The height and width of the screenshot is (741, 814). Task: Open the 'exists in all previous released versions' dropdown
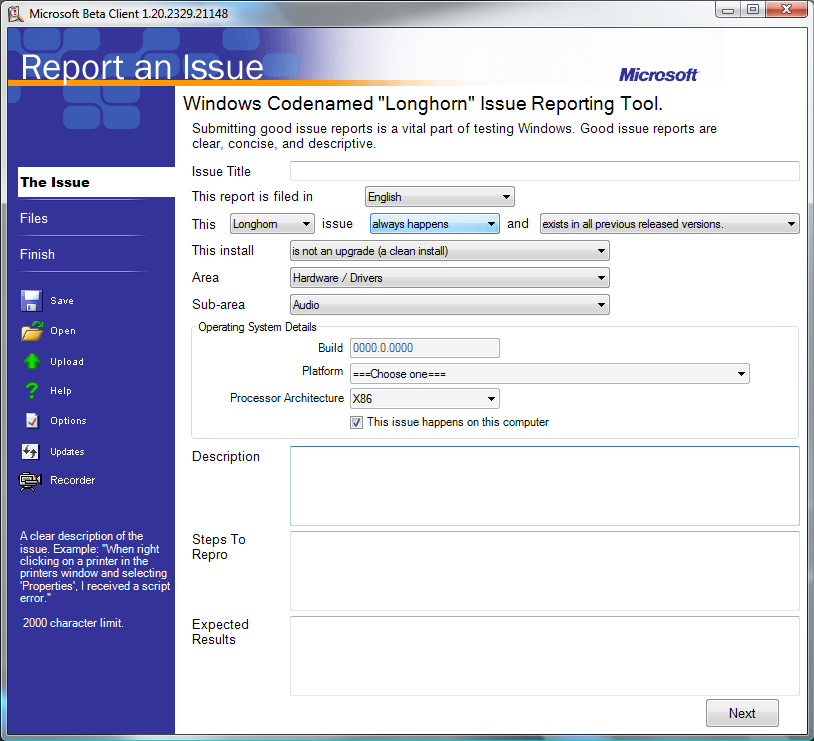click(669, 224)
